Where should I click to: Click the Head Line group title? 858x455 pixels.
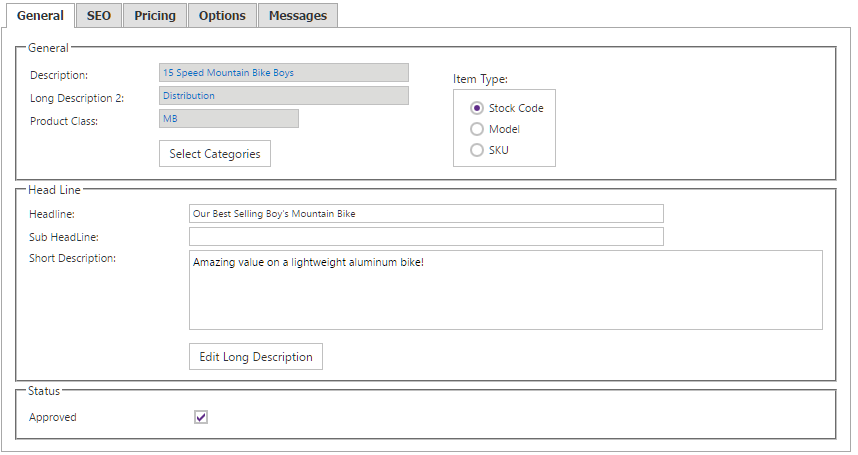(55, 189)
